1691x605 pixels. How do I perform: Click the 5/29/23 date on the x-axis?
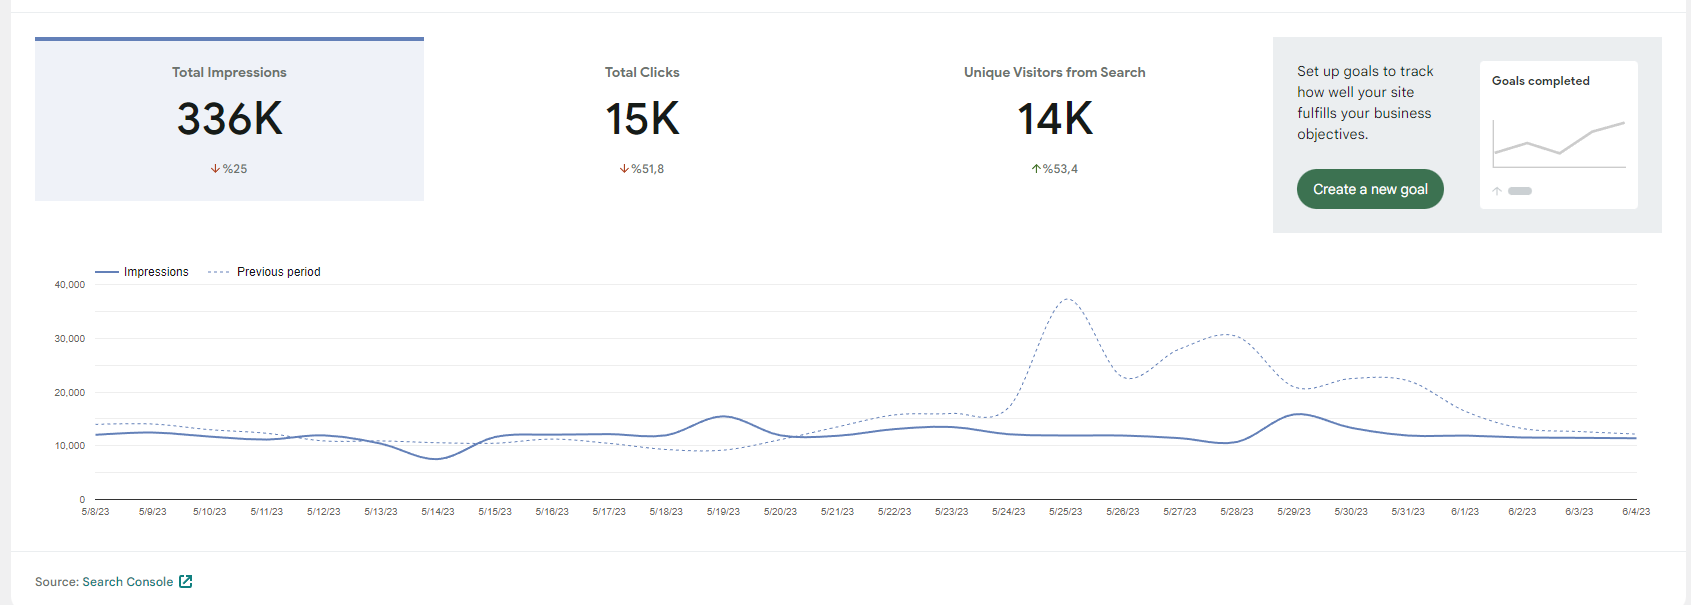coord(1294,512)
